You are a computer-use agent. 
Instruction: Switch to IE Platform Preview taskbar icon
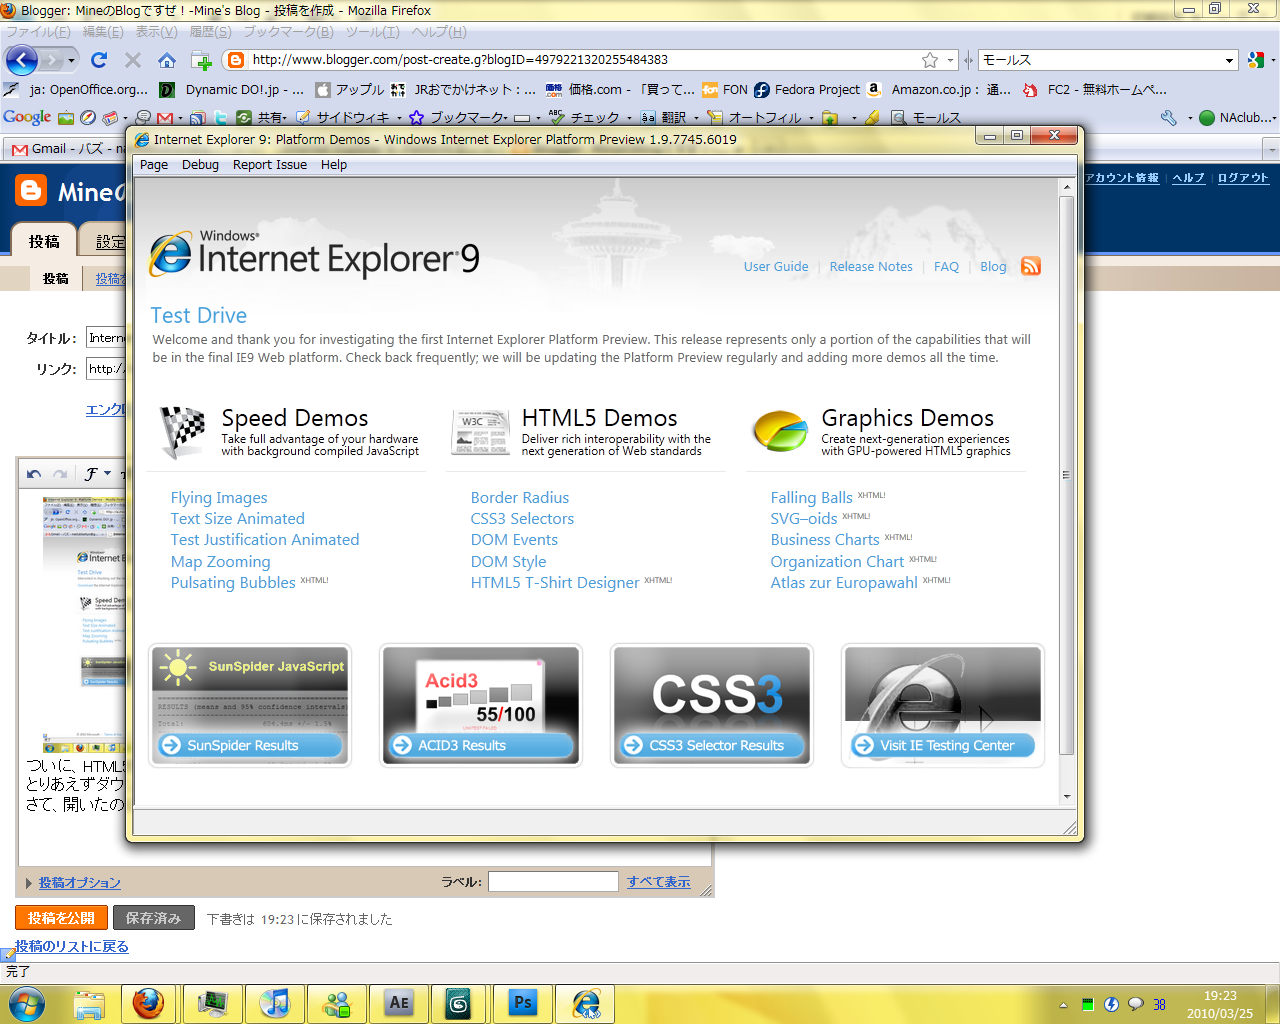[585, 1003]
